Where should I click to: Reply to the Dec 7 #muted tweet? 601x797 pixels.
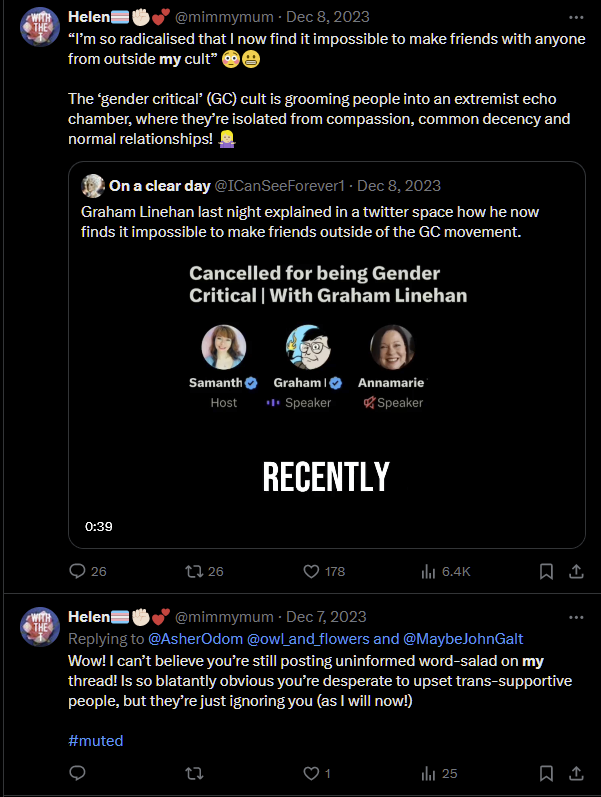coord(77,773)
